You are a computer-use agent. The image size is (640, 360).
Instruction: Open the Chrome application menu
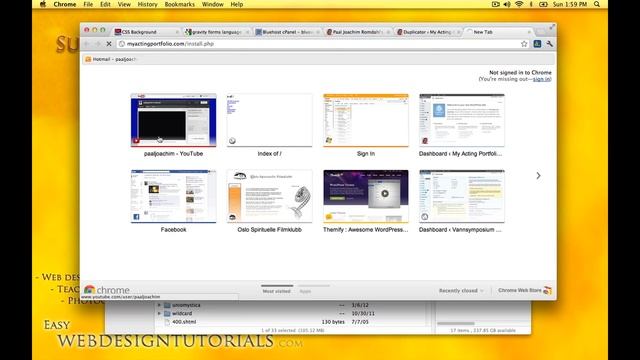click(64, 4)
